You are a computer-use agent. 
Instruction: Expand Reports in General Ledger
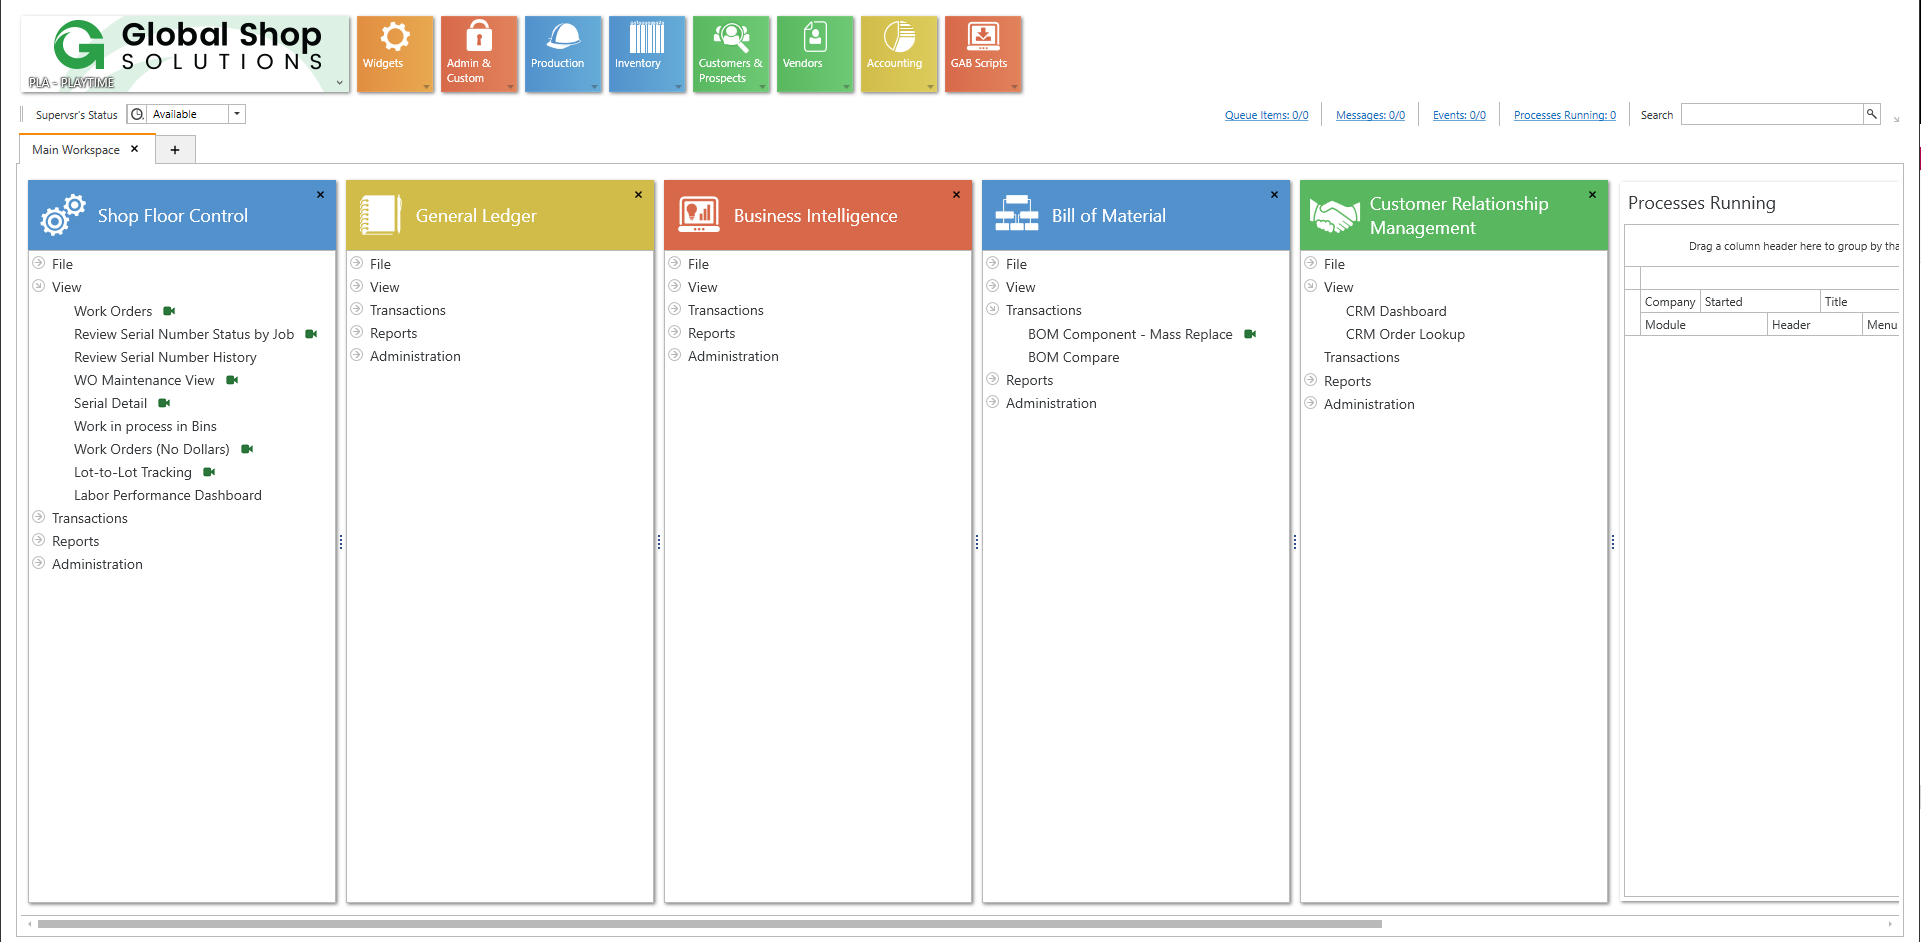pos(357,332)
